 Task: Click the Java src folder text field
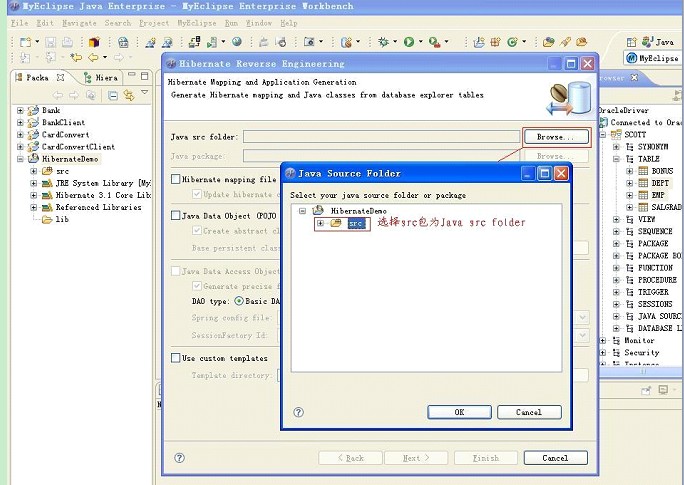(380, 137)
